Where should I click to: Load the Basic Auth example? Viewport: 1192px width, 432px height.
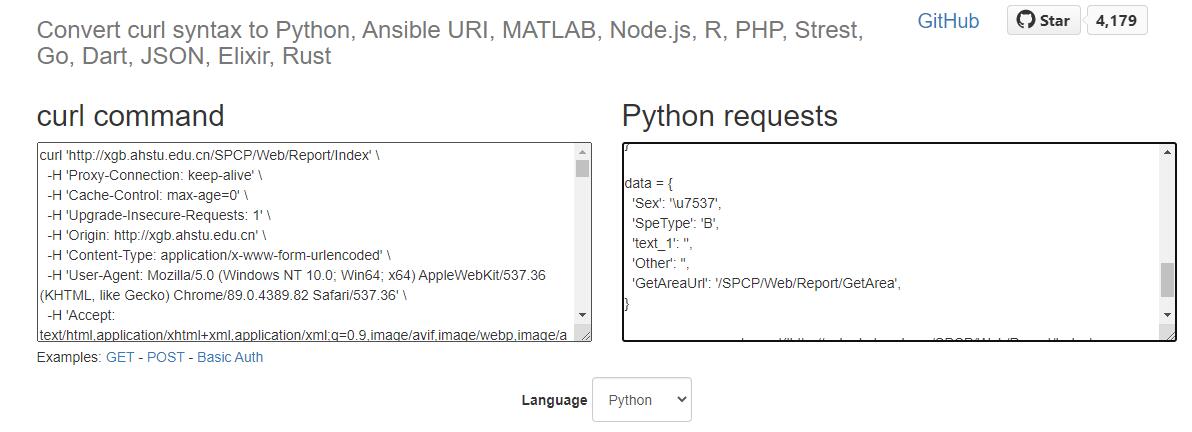pyautogui.click(x=230, y=357)
